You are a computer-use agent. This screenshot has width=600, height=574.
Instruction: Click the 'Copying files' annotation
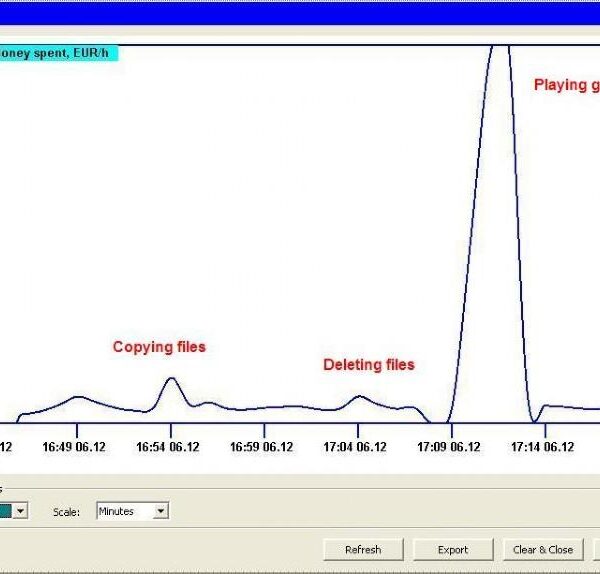[159, 347]
